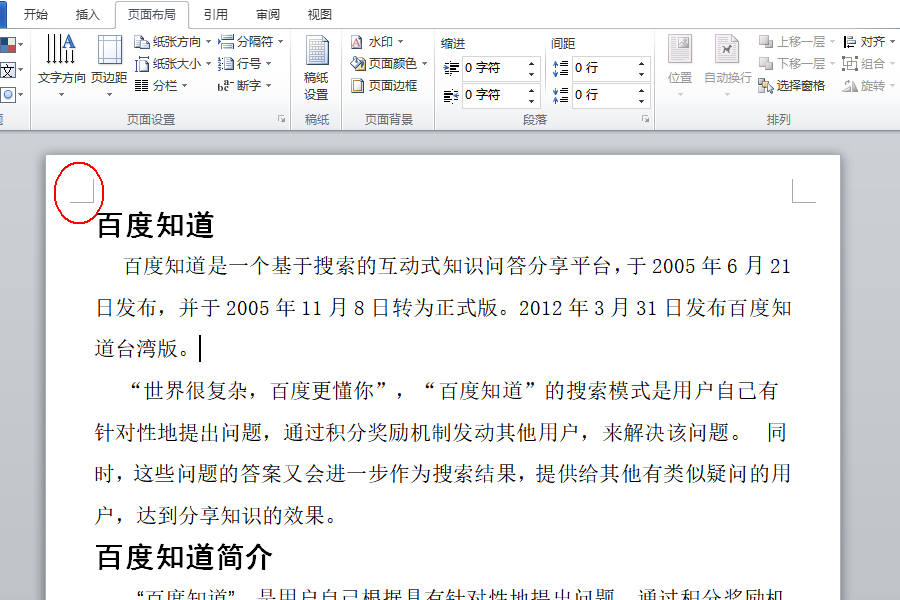Open the 页边距 margins tool
Viewport: 900px width, 600px height.
click(109, 63)
